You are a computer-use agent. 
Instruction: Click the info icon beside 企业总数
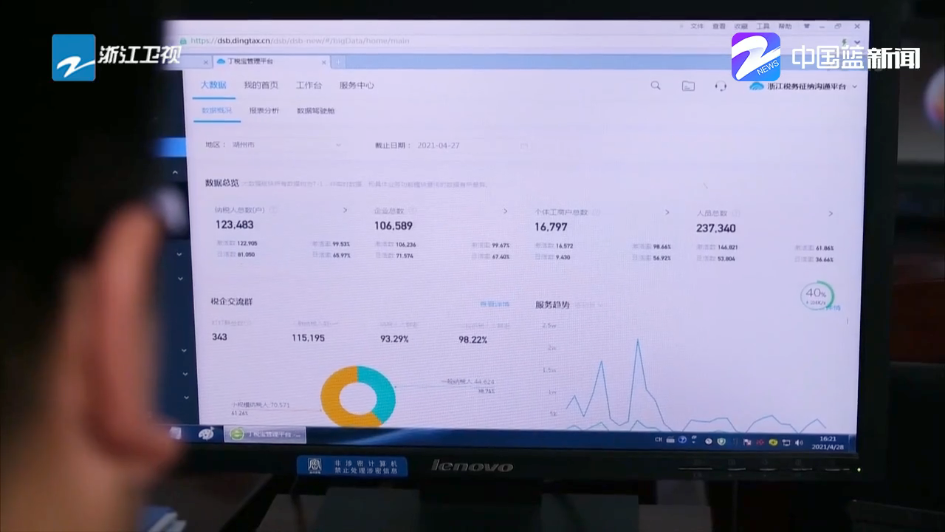[413, 211]
